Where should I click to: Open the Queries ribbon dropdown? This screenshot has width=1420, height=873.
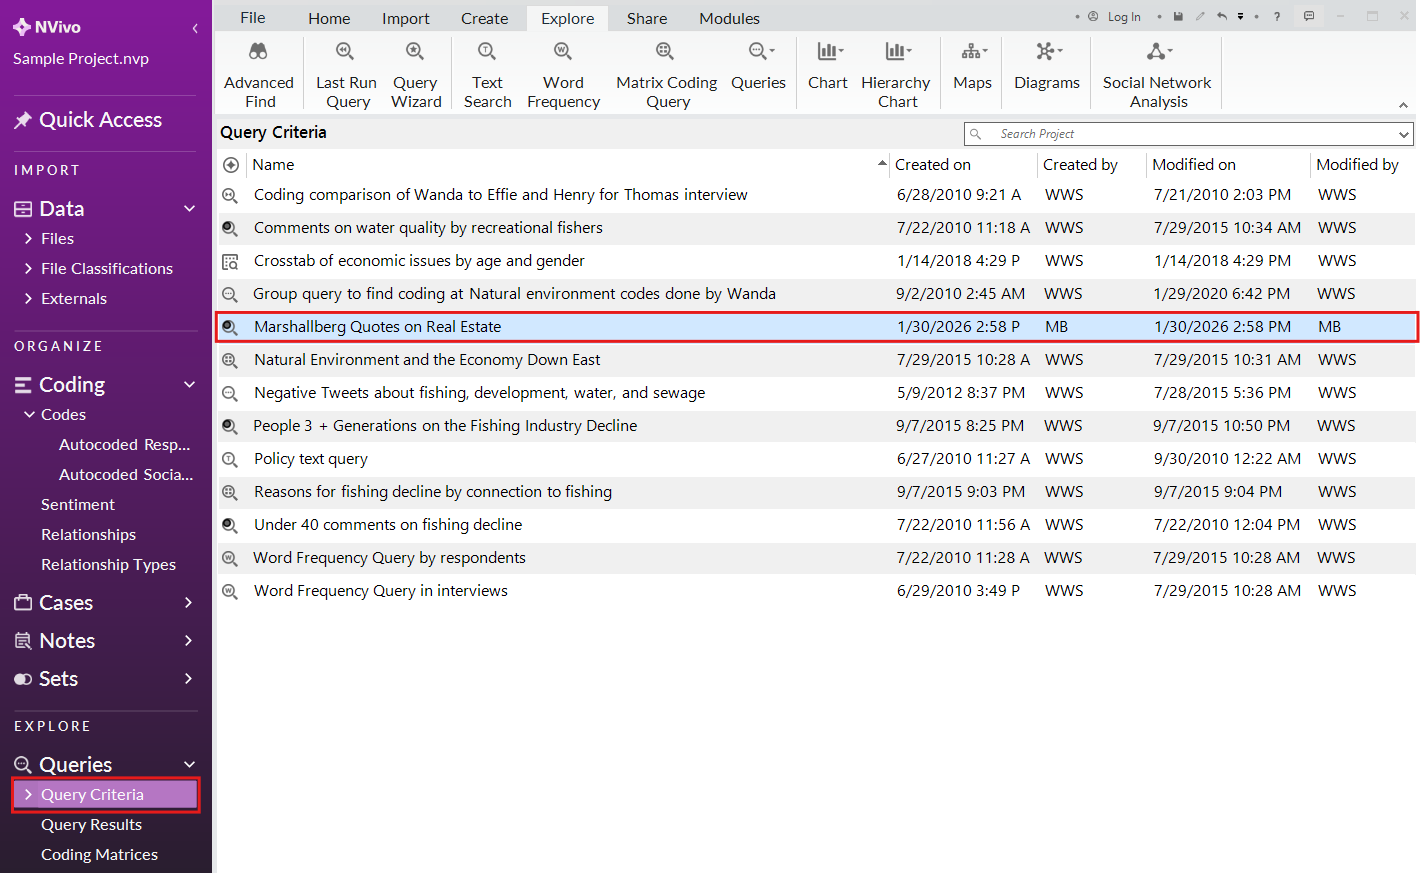758,66
